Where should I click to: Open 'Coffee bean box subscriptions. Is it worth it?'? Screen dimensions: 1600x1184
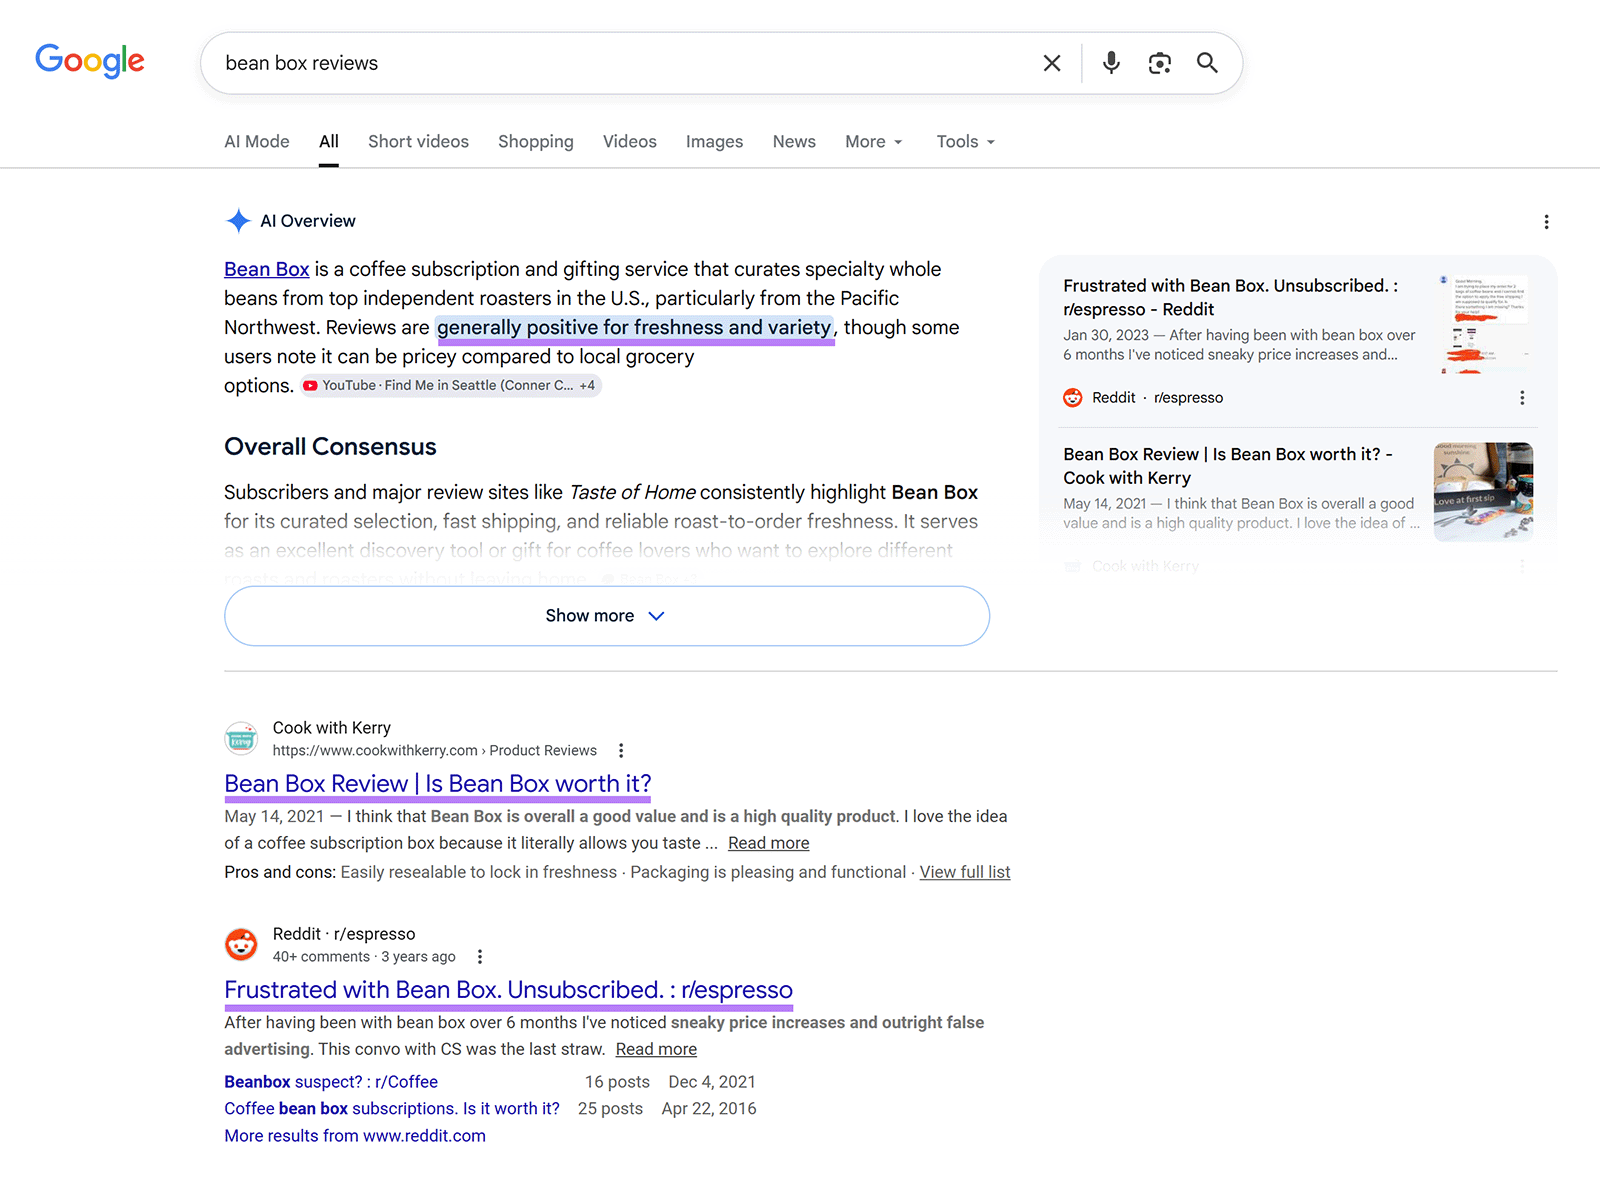(392, 1109)
